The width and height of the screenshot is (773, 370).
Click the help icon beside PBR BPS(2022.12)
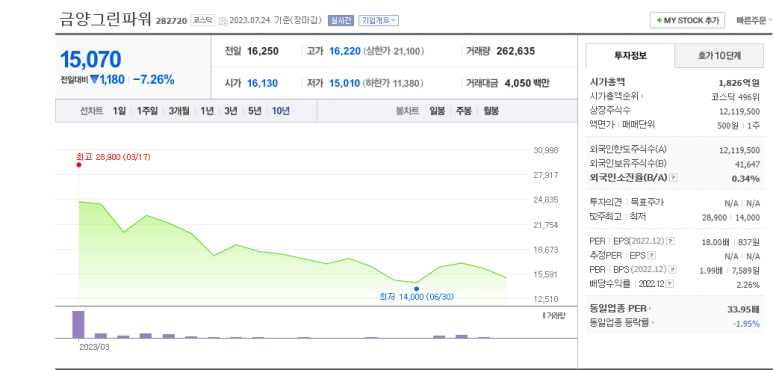[672, 269]
